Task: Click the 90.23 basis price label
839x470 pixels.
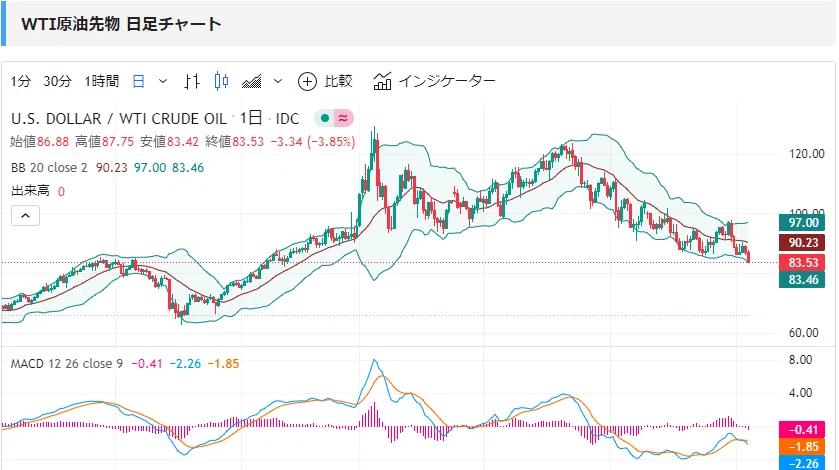Action: (x=802, y=242)
